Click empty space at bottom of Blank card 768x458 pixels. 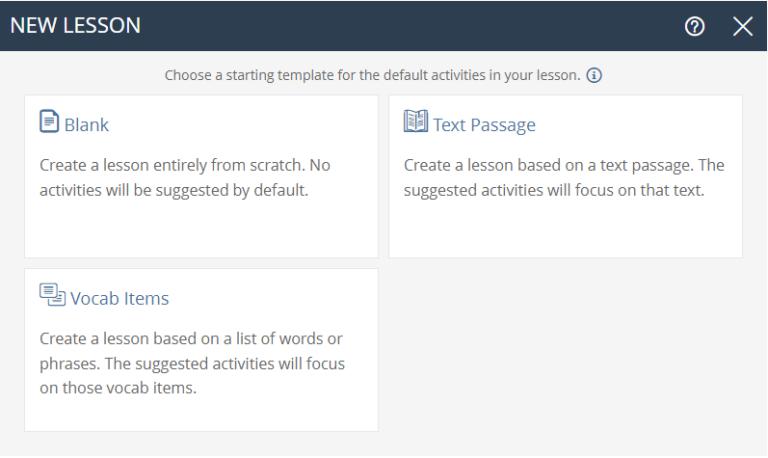pos(200,232)
